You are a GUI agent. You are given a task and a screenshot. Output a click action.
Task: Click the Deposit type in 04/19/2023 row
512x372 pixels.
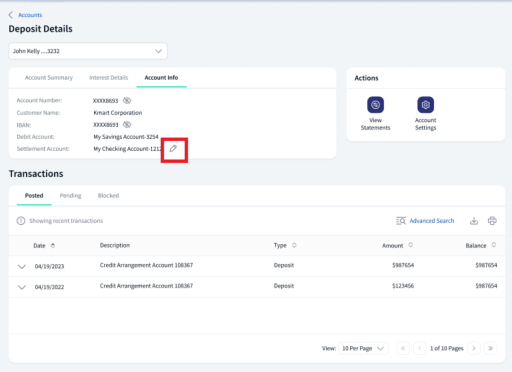pyautogui.click(x=284, y=265)
